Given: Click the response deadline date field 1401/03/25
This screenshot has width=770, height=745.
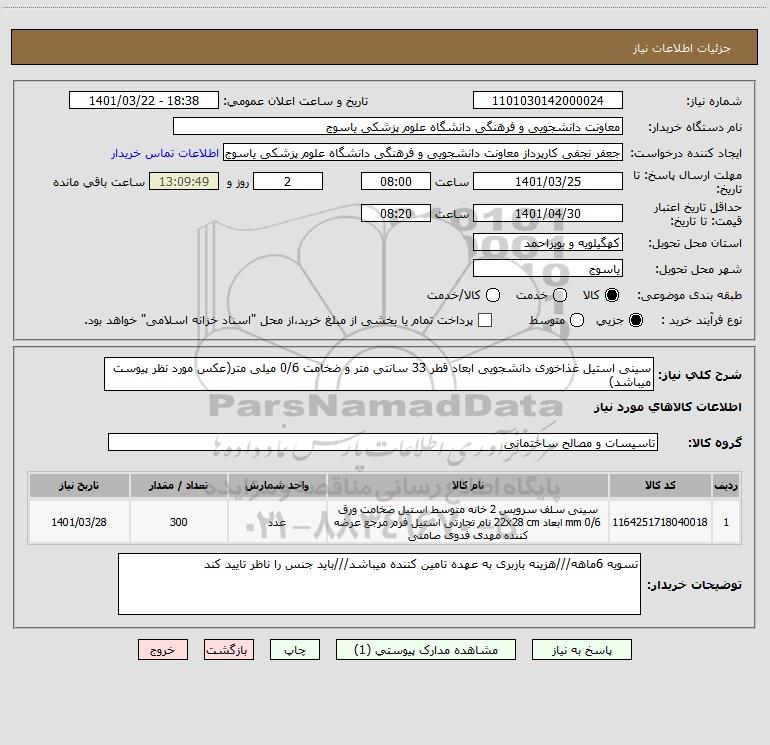Looking at the screenshot, I should [x=548, y=182].
